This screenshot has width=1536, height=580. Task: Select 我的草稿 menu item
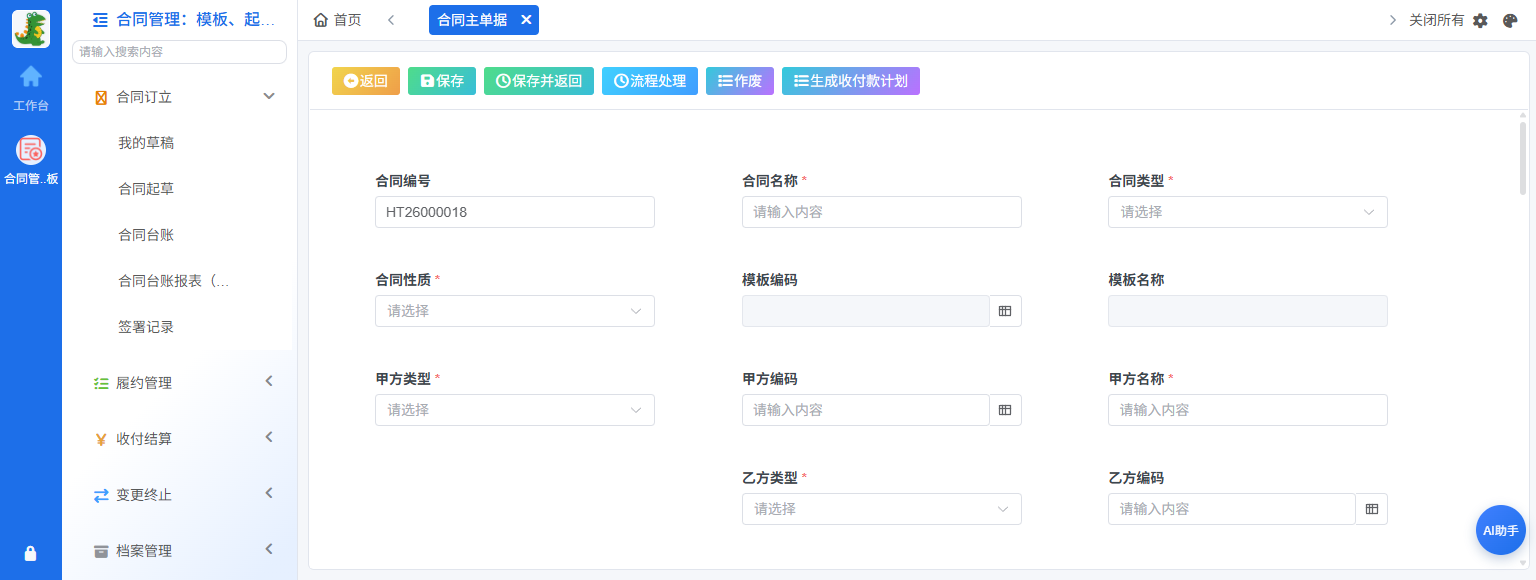[x=146, y=143]
